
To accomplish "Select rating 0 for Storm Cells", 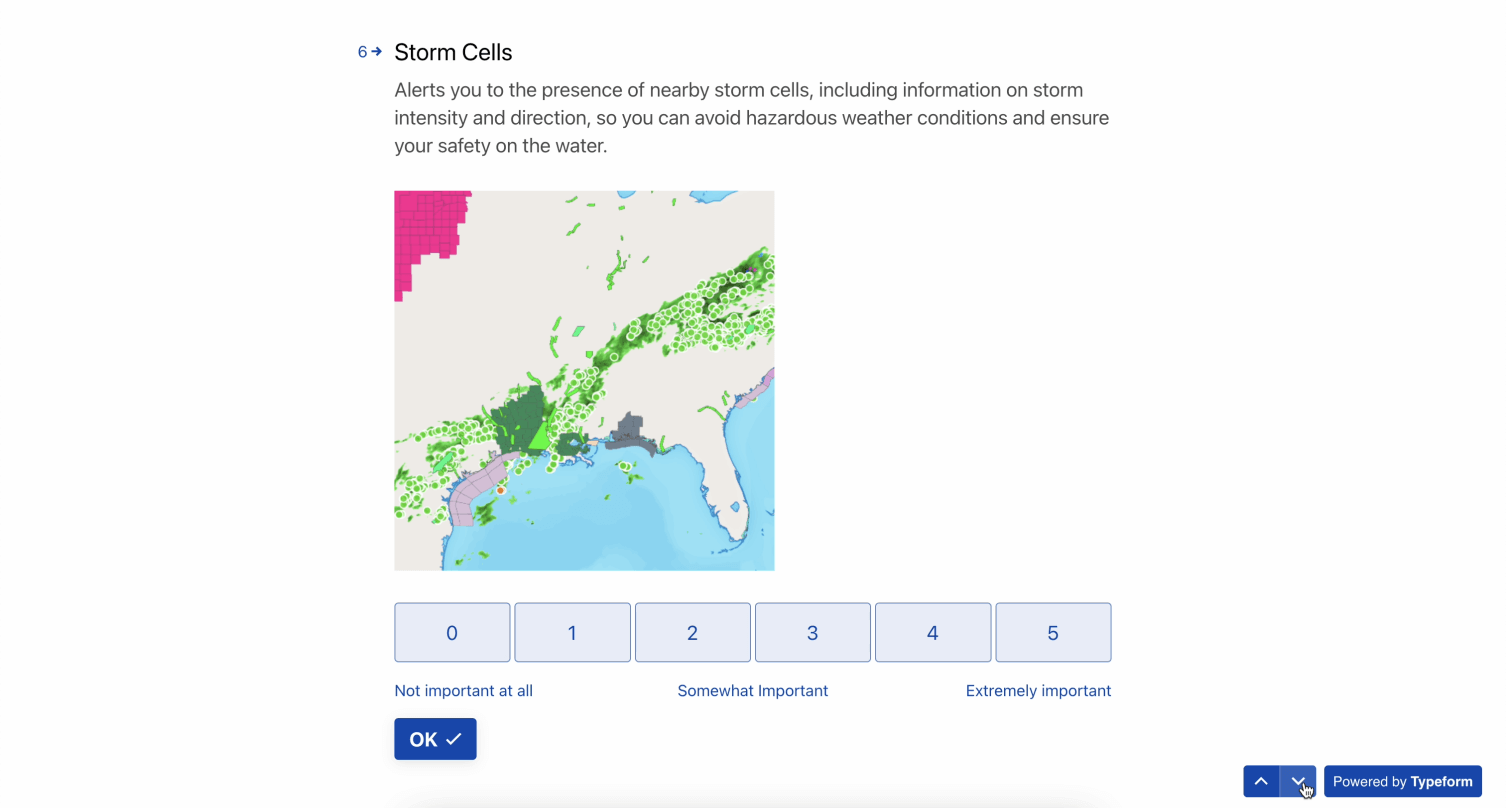I will 452,632.
